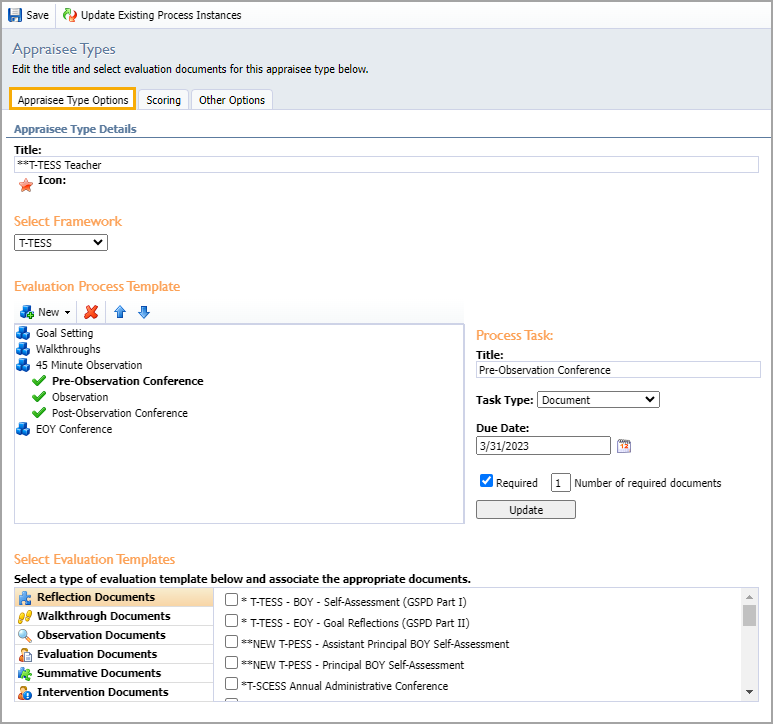Select Walkthroughs in process tree
Image resolution: width=773 pixels, height=724 pixels.
tap(68, 349)
